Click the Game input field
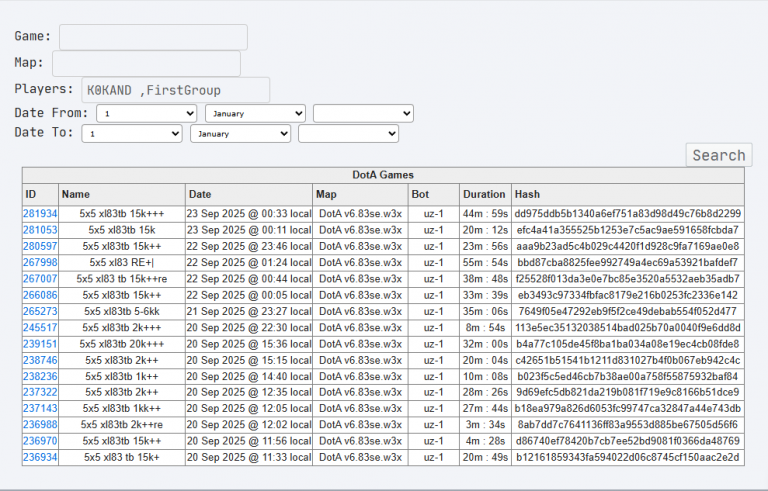This screenshot has width=768, height=491. coord(153,37)
